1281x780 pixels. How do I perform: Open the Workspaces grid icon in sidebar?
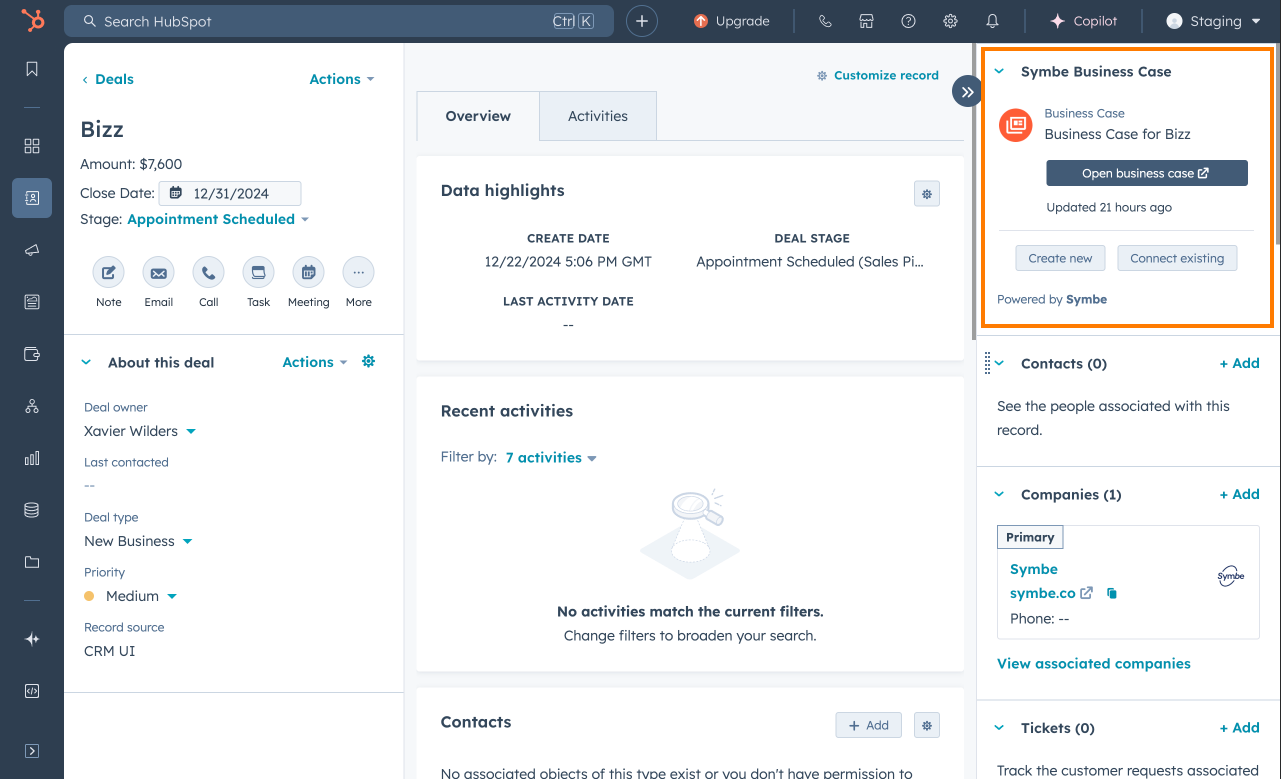[x=32, y=146]
